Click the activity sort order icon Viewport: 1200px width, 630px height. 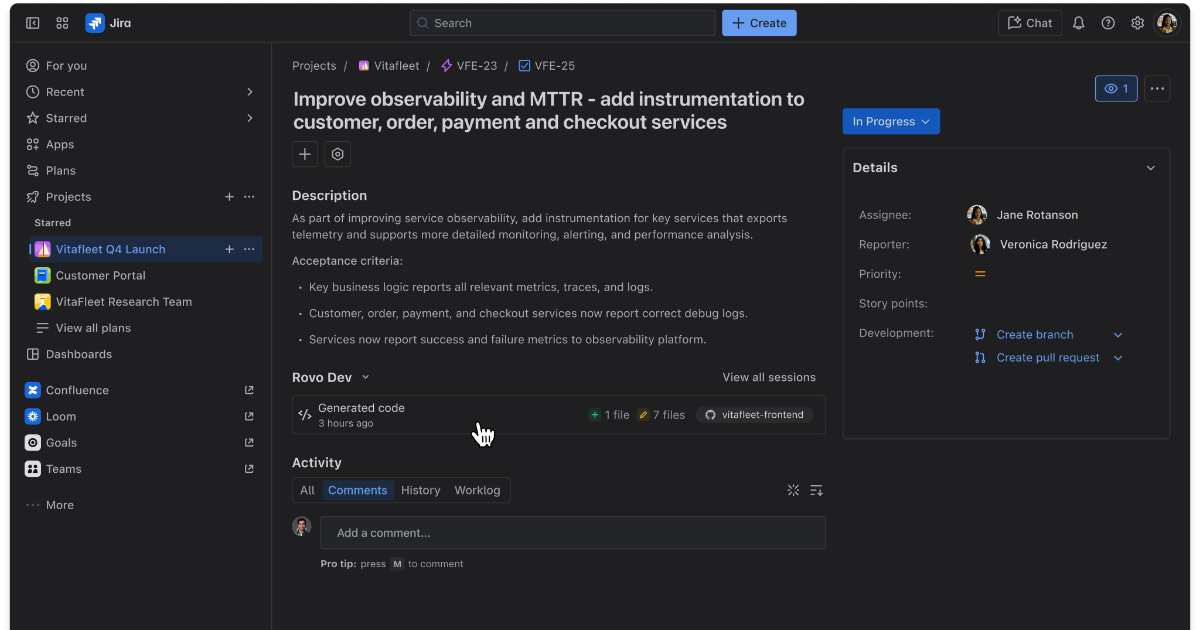(x=816, y=490)
